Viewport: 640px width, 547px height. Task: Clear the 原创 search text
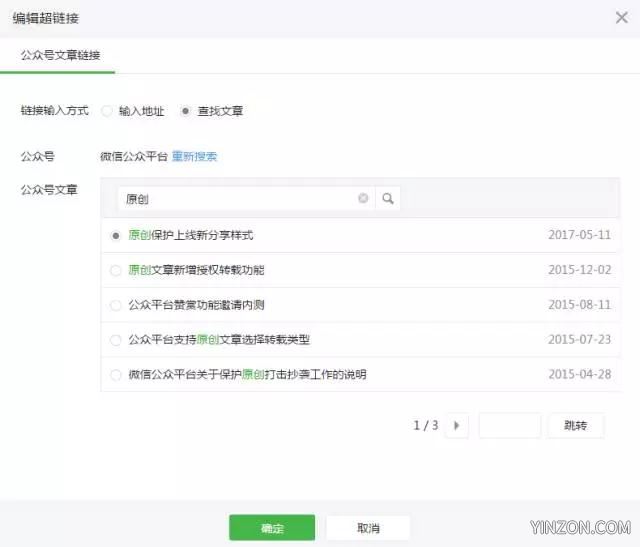pos(363,199)
